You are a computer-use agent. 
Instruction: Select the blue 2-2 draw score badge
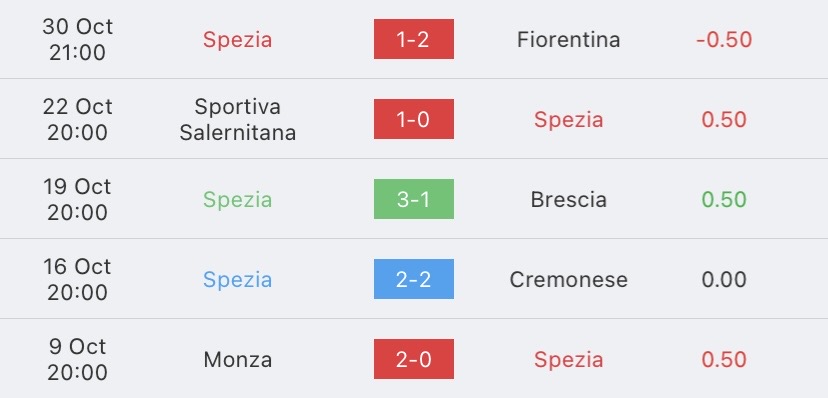[x=413, y=279]
